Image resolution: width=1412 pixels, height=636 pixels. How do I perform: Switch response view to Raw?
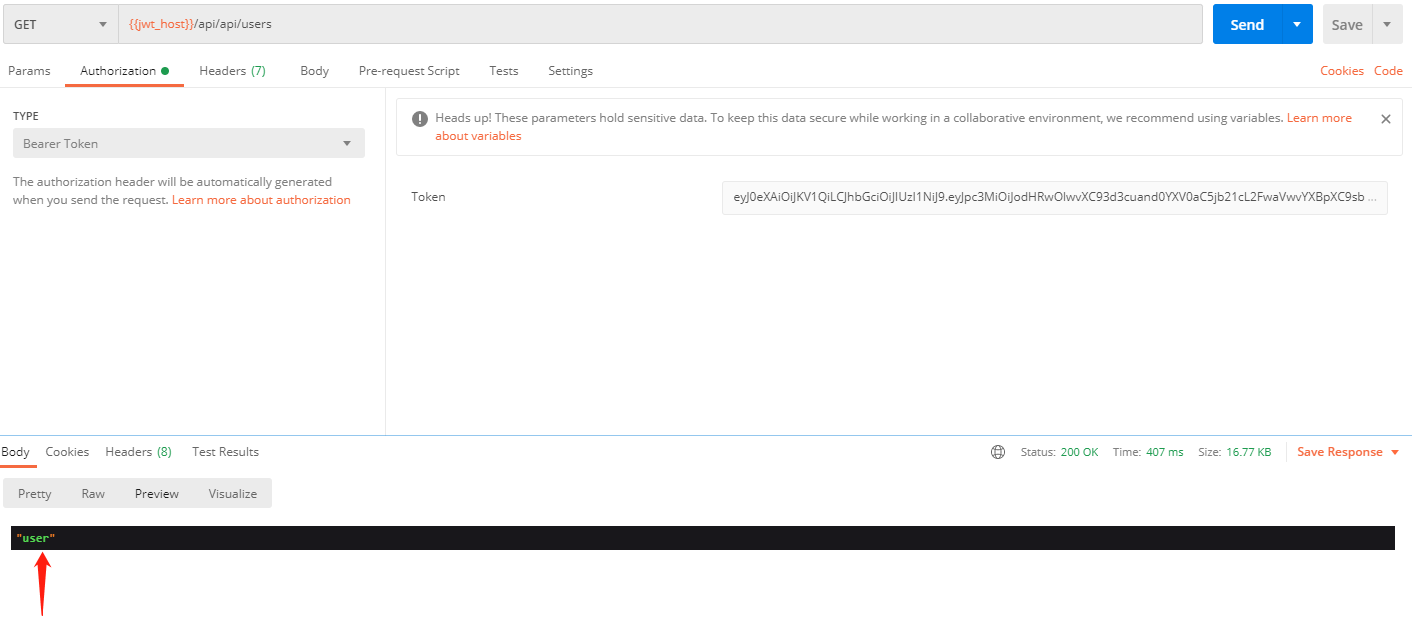(93, 494)
